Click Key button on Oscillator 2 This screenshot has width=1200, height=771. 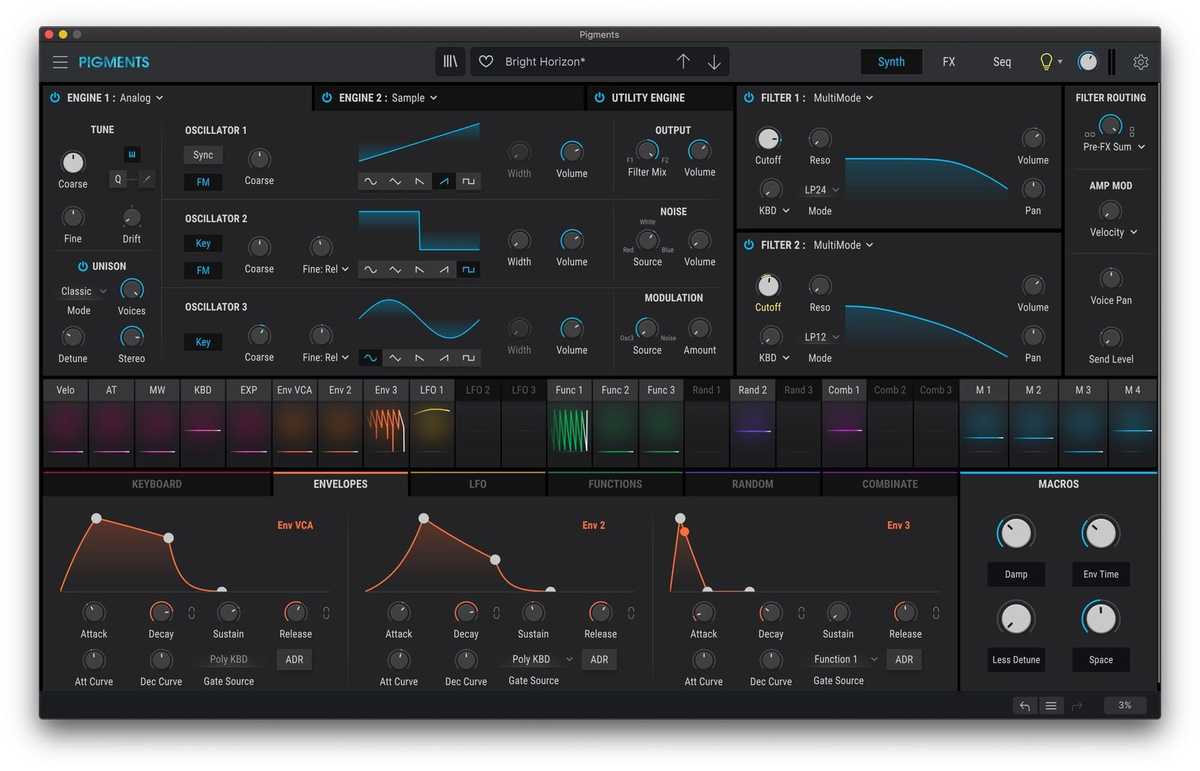pos(203,243)
